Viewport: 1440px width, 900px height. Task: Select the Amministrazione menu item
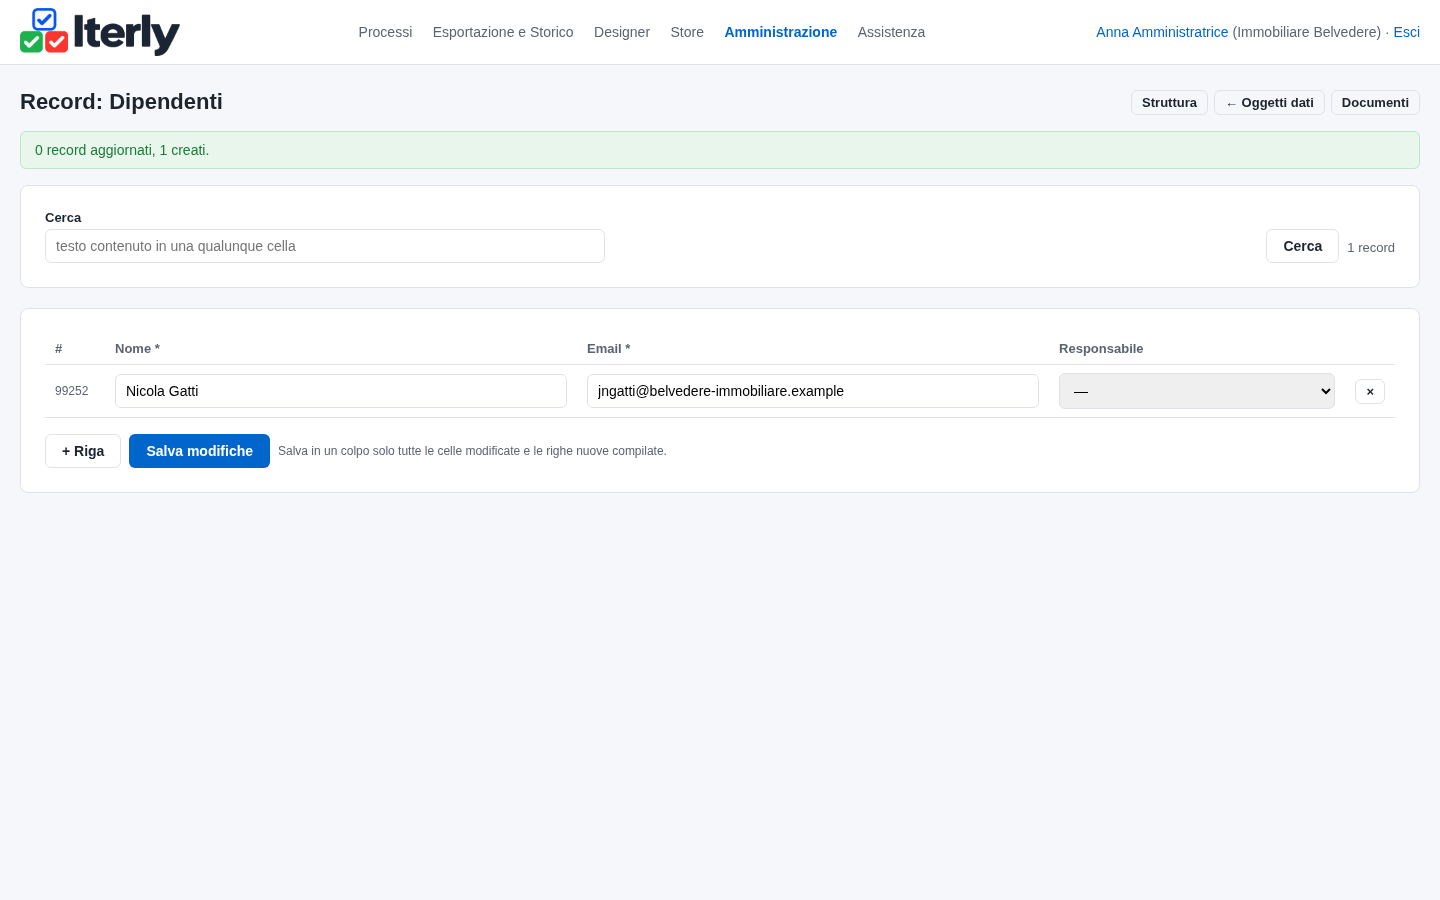781,32
